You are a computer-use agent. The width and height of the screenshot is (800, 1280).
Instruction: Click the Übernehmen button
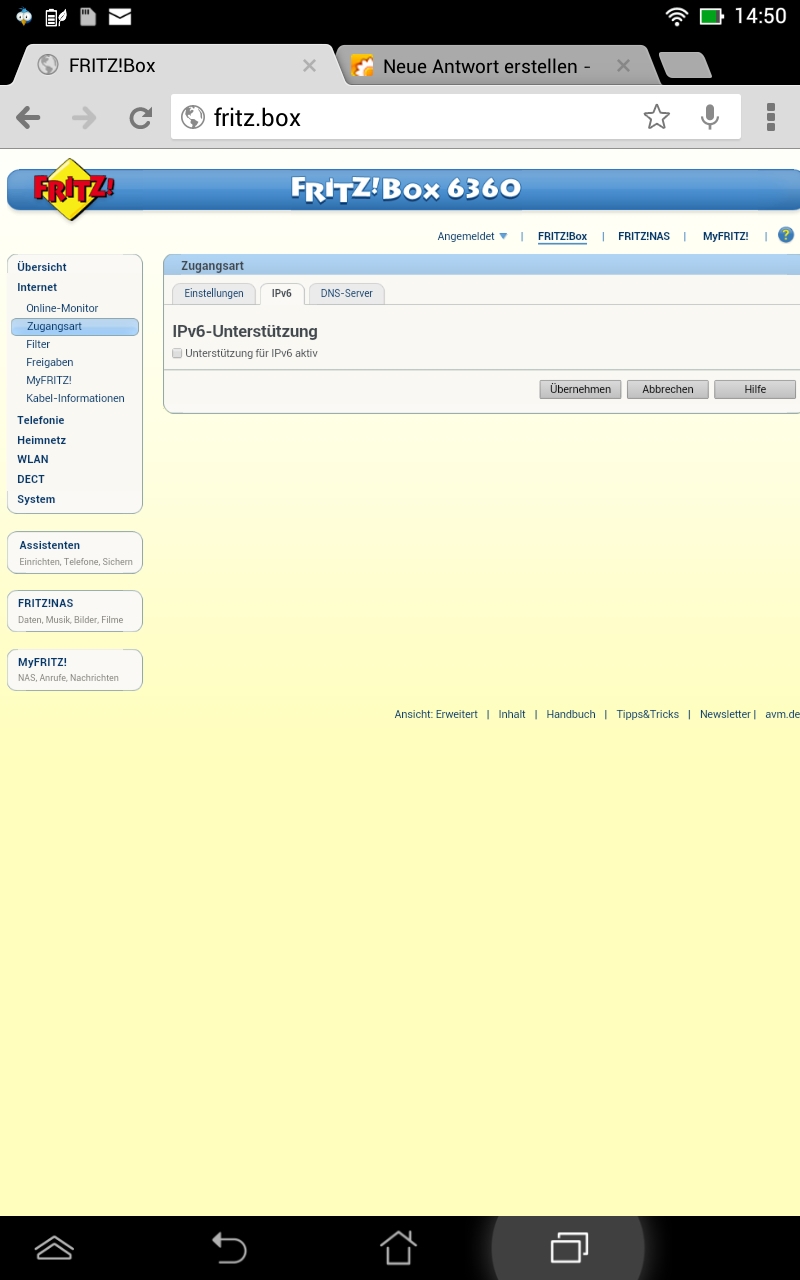[x=580, y=389]
